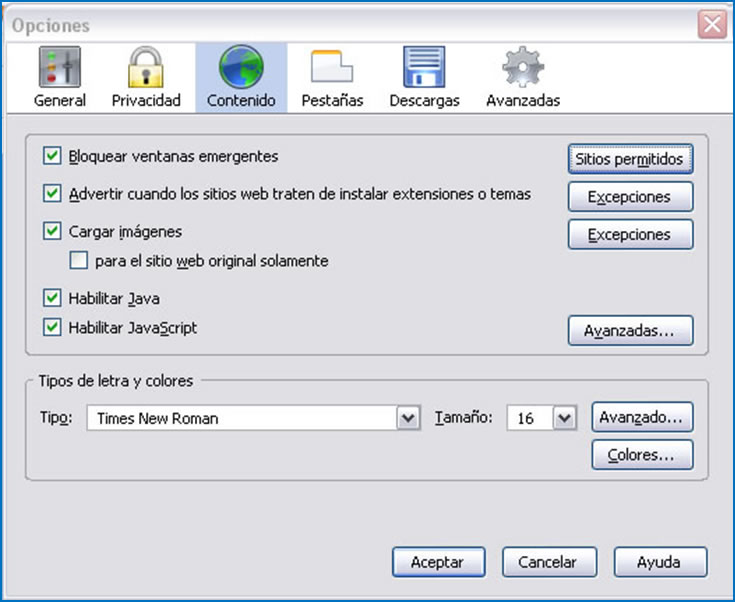Toggle the Habilitar JavaScript checkbox

52,327
